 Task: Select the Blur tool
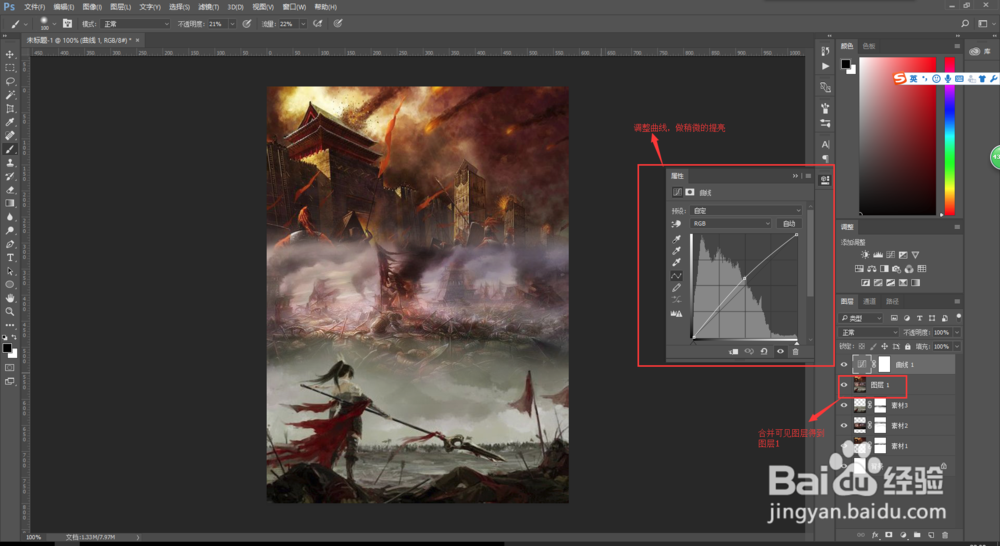tap(10, 217)
